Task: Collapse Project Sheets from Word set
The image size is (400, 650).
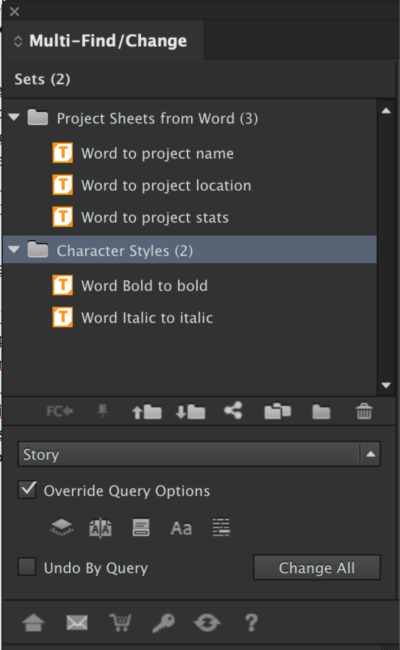Action: [14, 117]
